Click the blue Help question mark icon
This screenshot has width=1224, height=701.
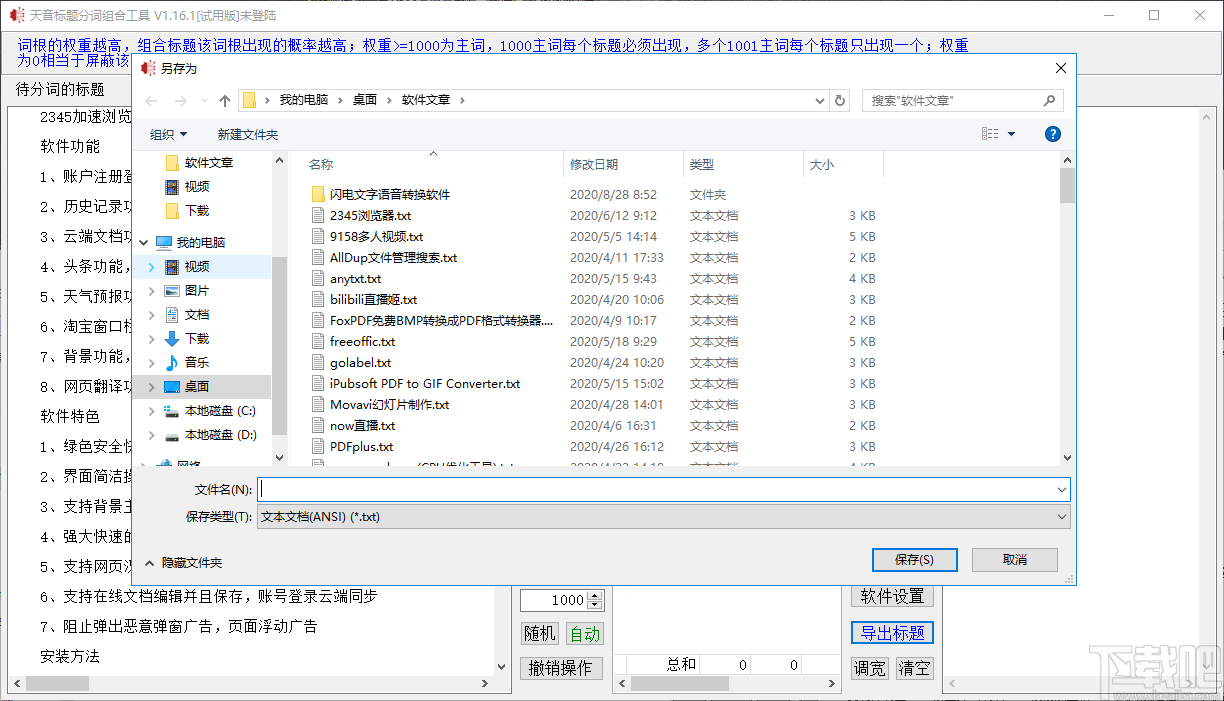click(x=1052, y=133)
